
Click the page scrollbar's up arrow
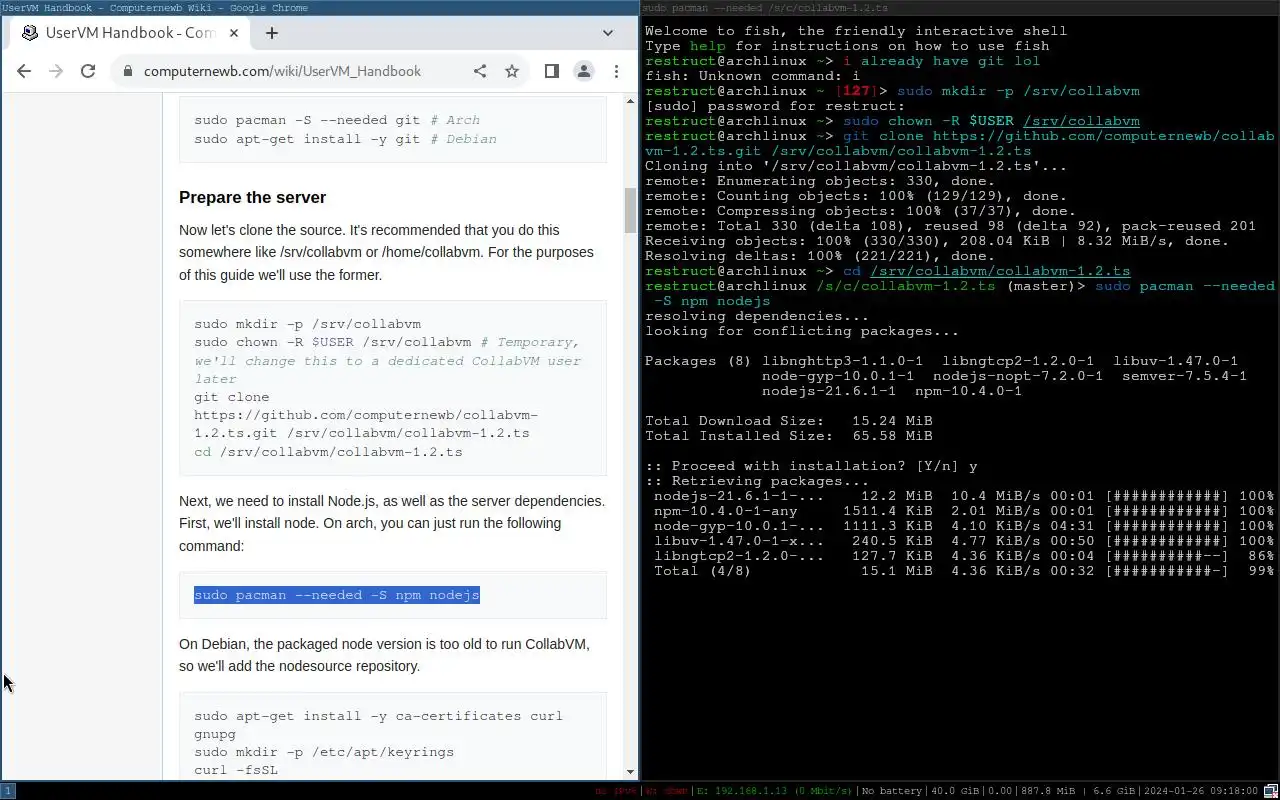pos(630,101)
